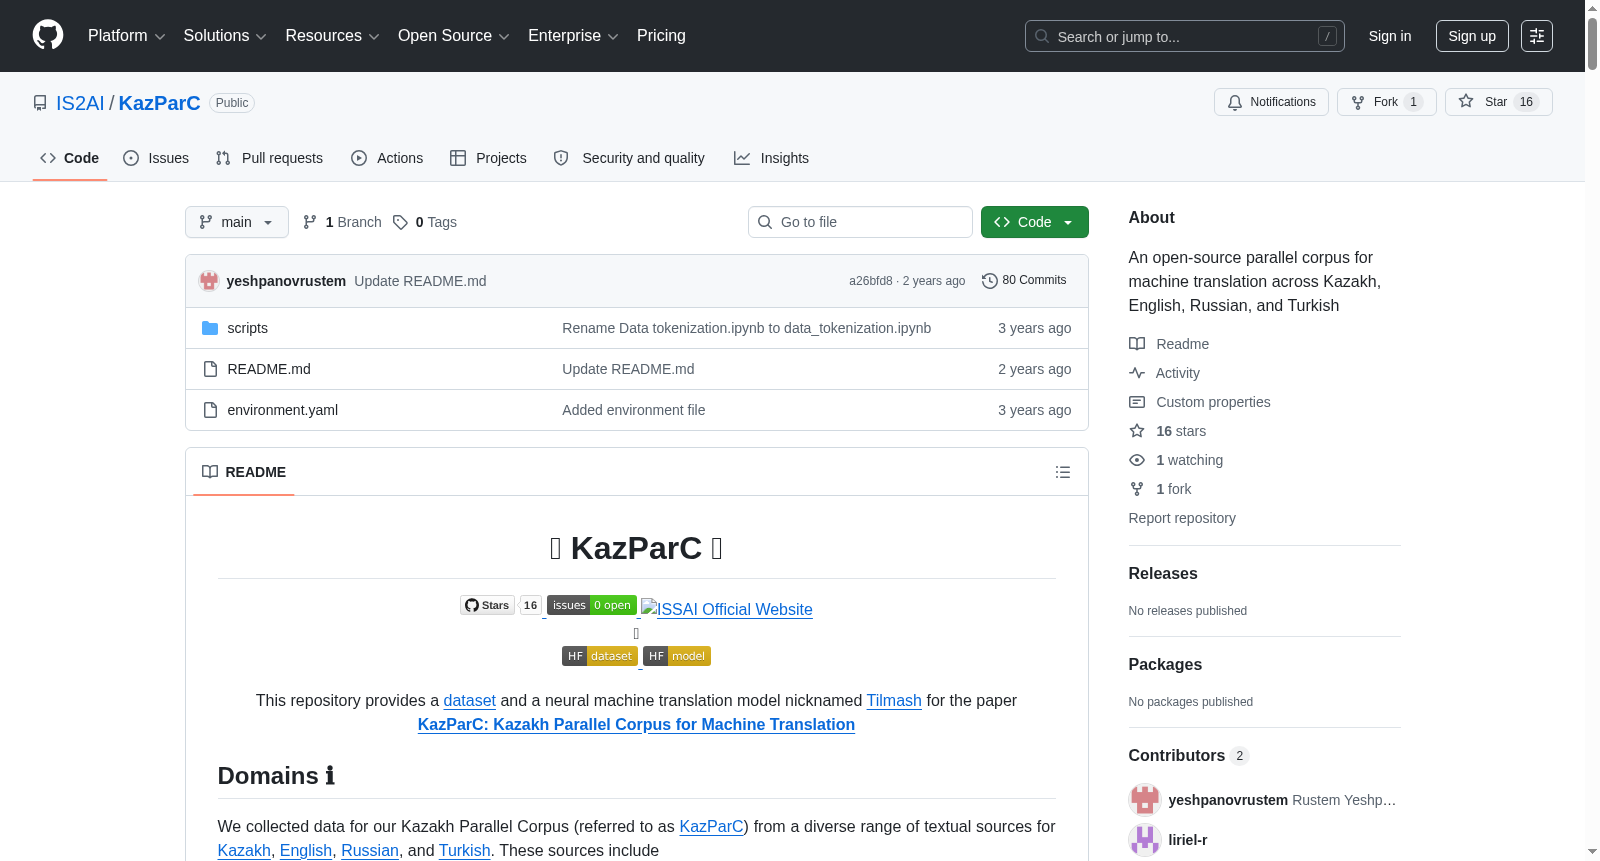1600x861 pixels.
Task: Open the green Code dropdown button
Action: [1035, 222]
